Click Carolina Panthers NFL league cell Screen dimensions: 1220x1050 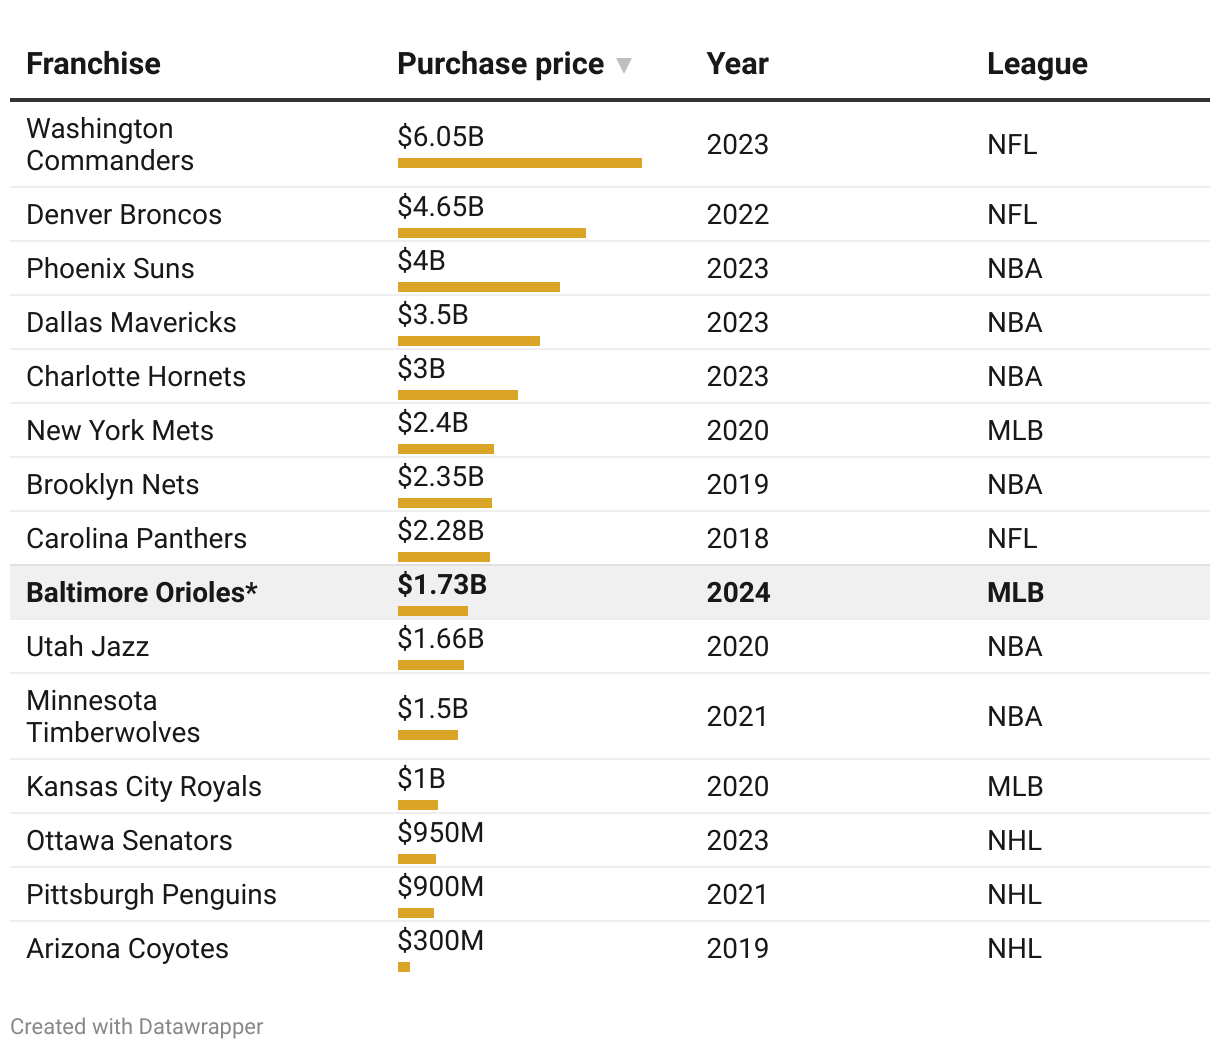[1011, 538]
